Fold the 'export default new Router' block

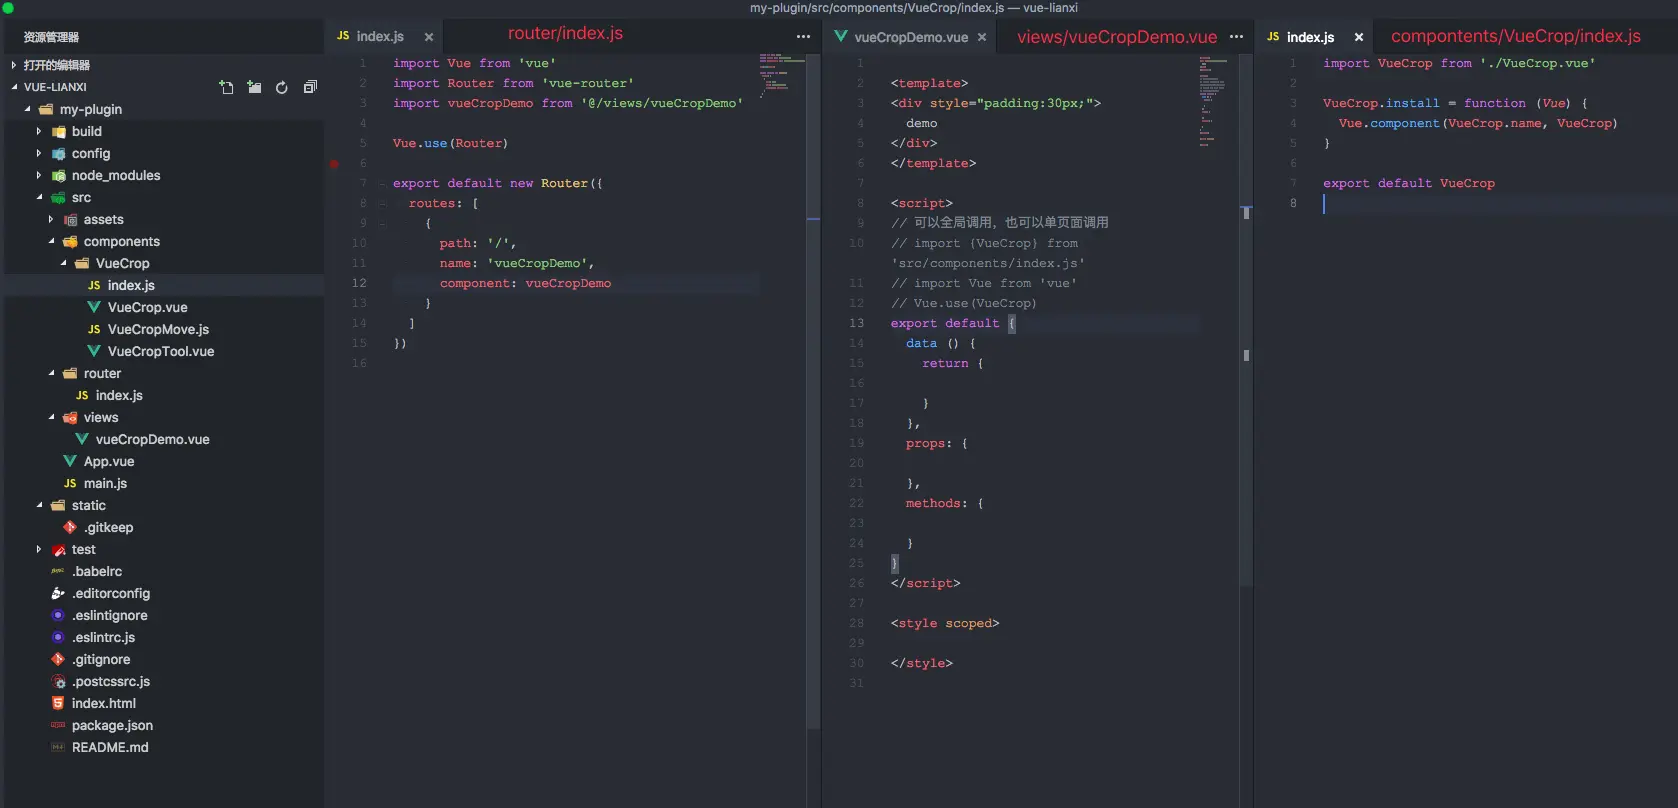[x=382, y=184]
